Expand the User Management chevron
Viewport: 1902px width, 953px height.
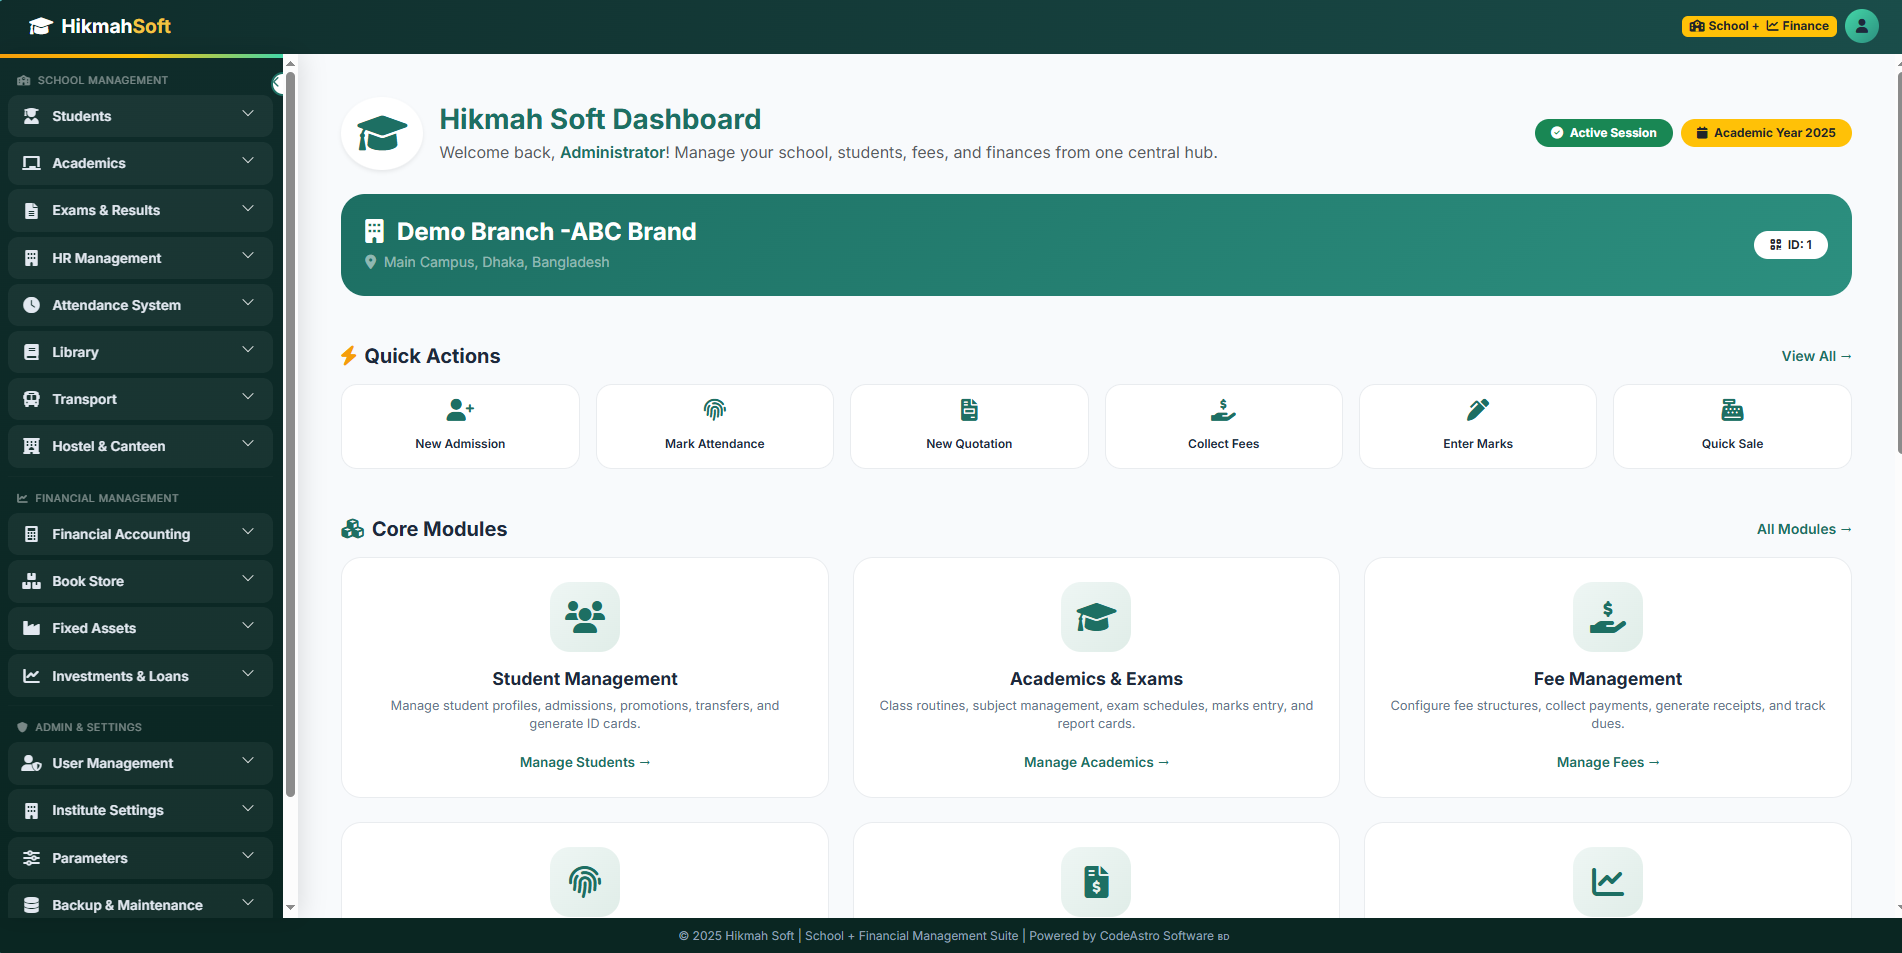click(248, 762)
